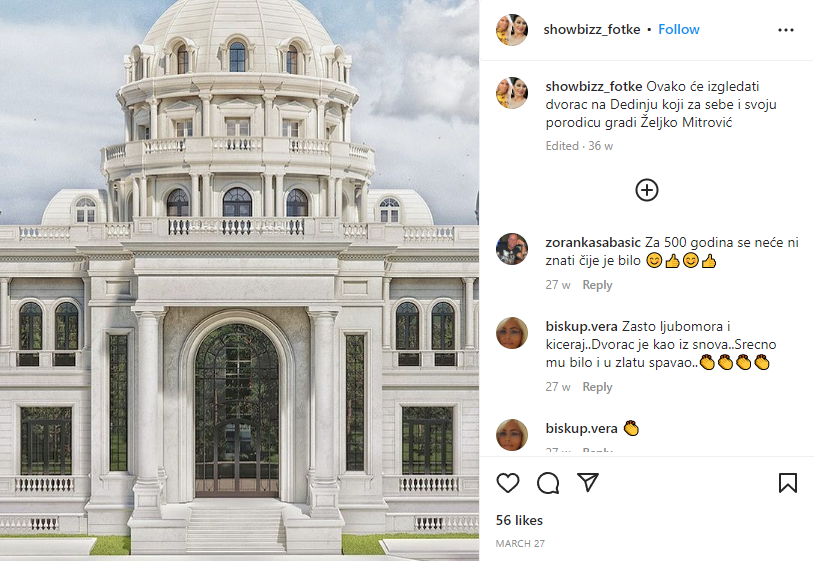
Task: Open zorankasabasic username link
Action: pyautogui.click(x=593, y=242)
